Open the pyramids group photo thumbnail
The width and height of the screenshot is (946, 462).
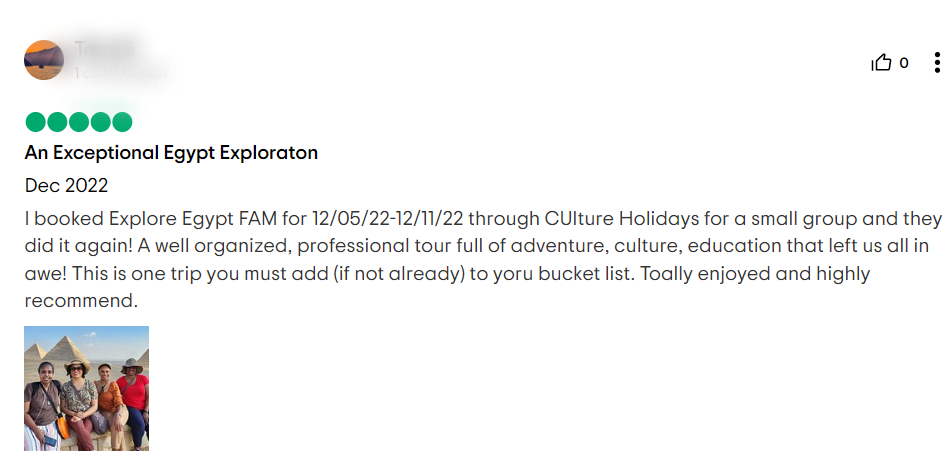pyautogui.click(x=86, y=388)
